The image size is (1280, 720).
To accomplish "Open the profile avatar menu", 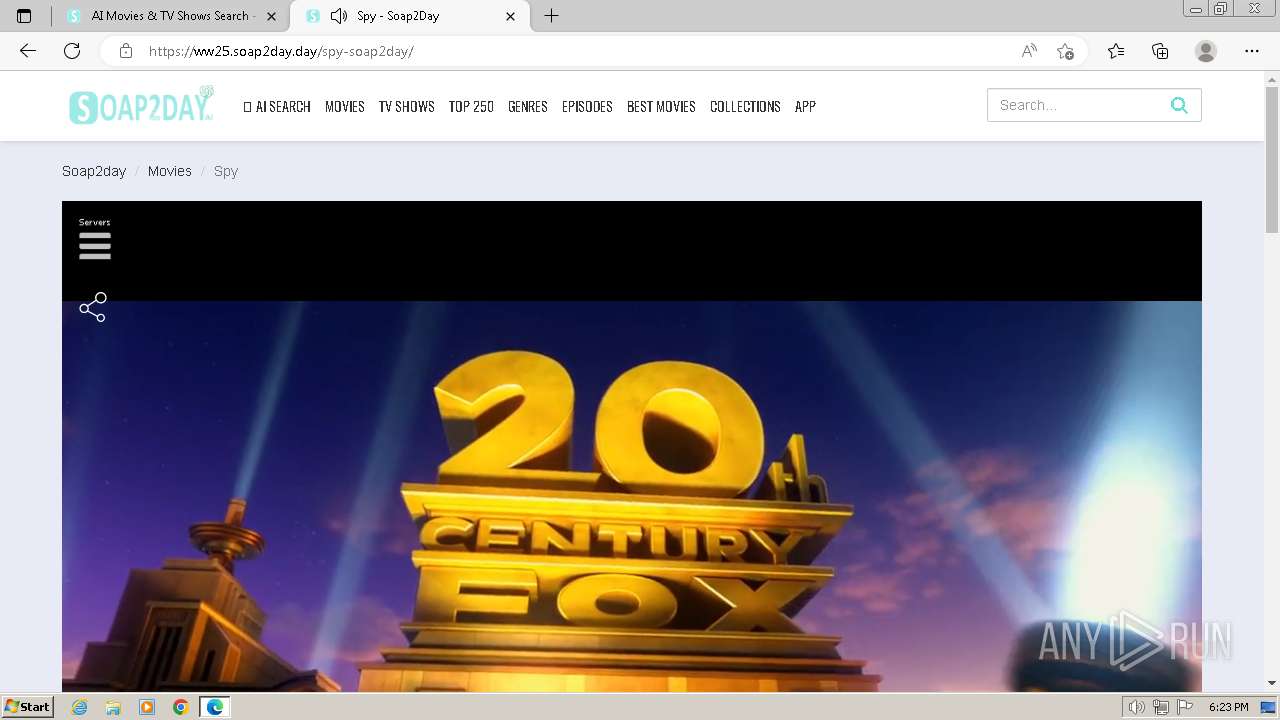I will tap(1206, 51).
